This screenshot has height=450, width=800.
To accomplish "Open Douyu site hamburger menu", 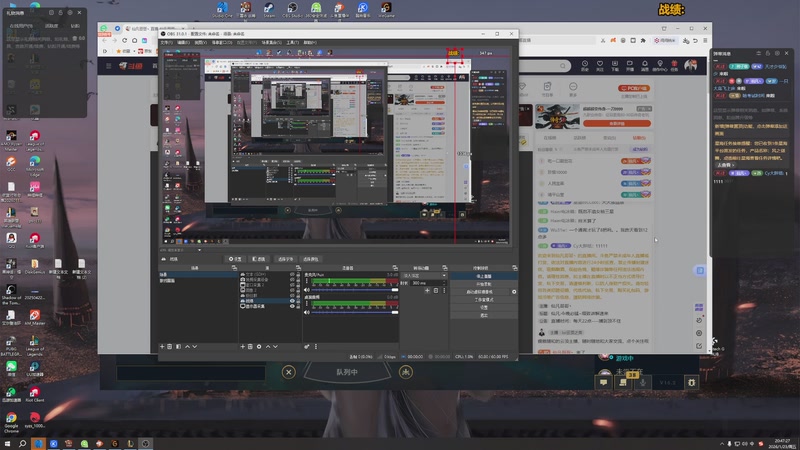I will [108, 66].
